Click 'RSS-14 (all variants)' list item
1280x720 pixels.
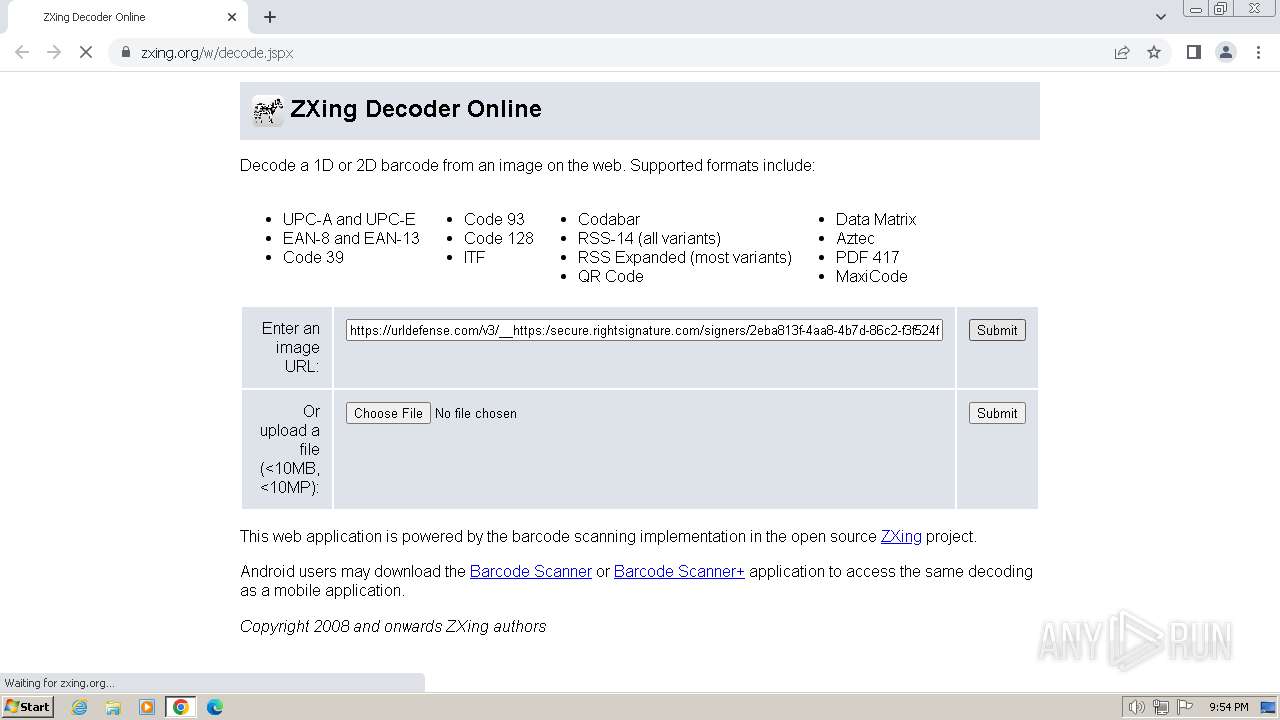coord(649,238)
